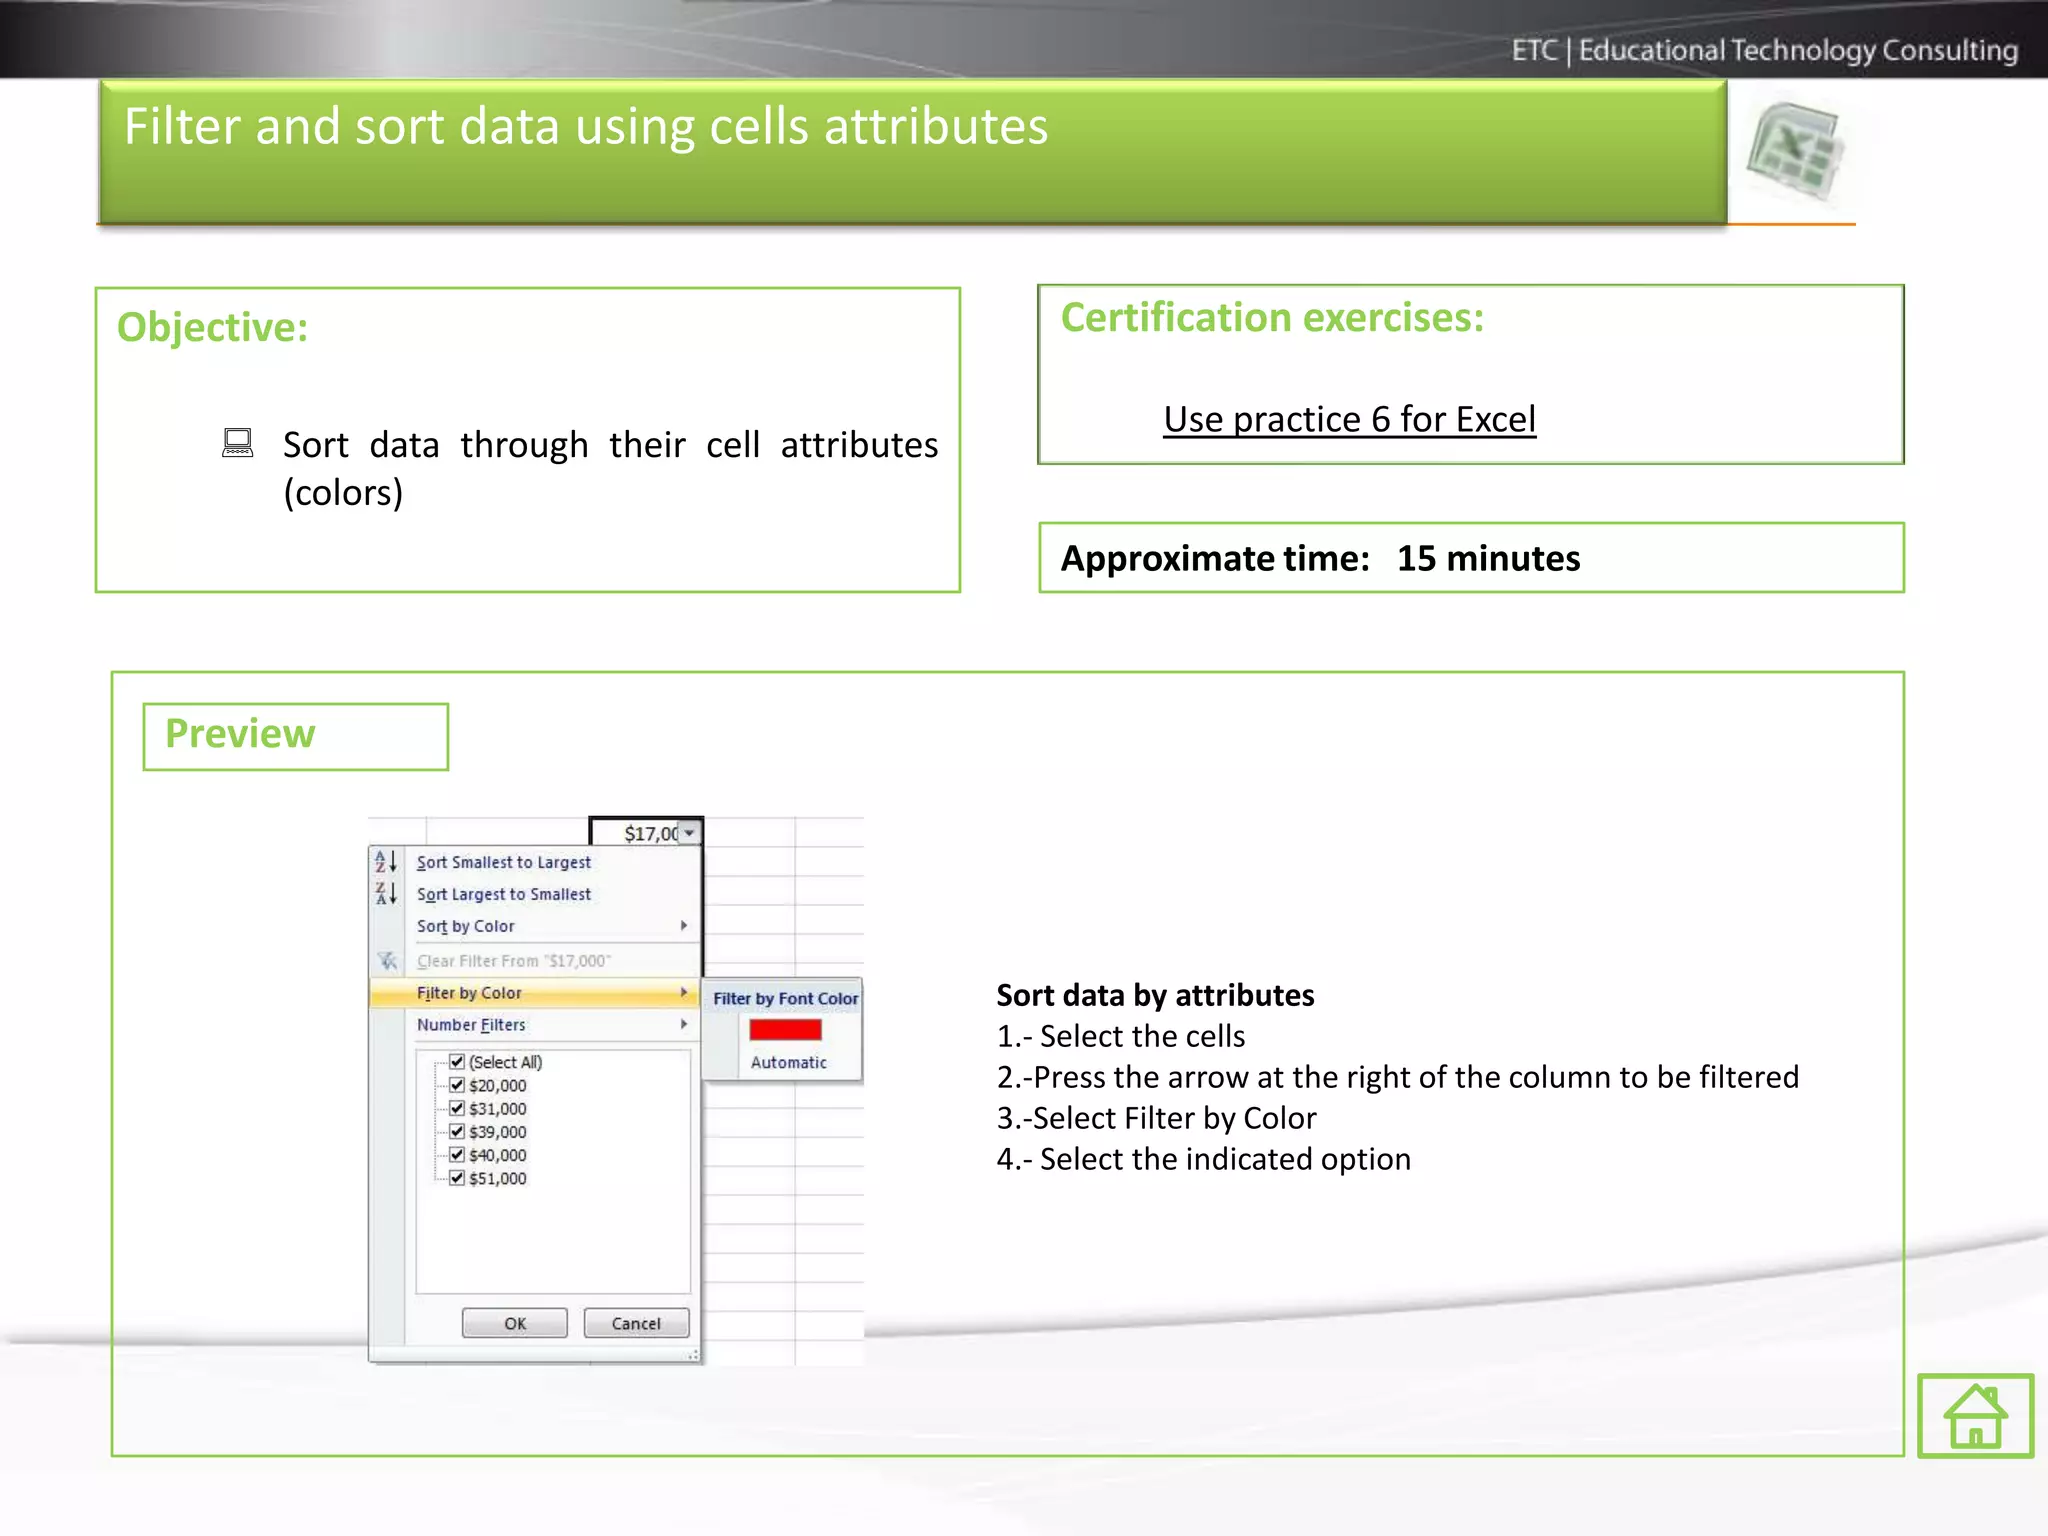
Task: Choose the Automatic font color option
Action: pos(788,1063)
